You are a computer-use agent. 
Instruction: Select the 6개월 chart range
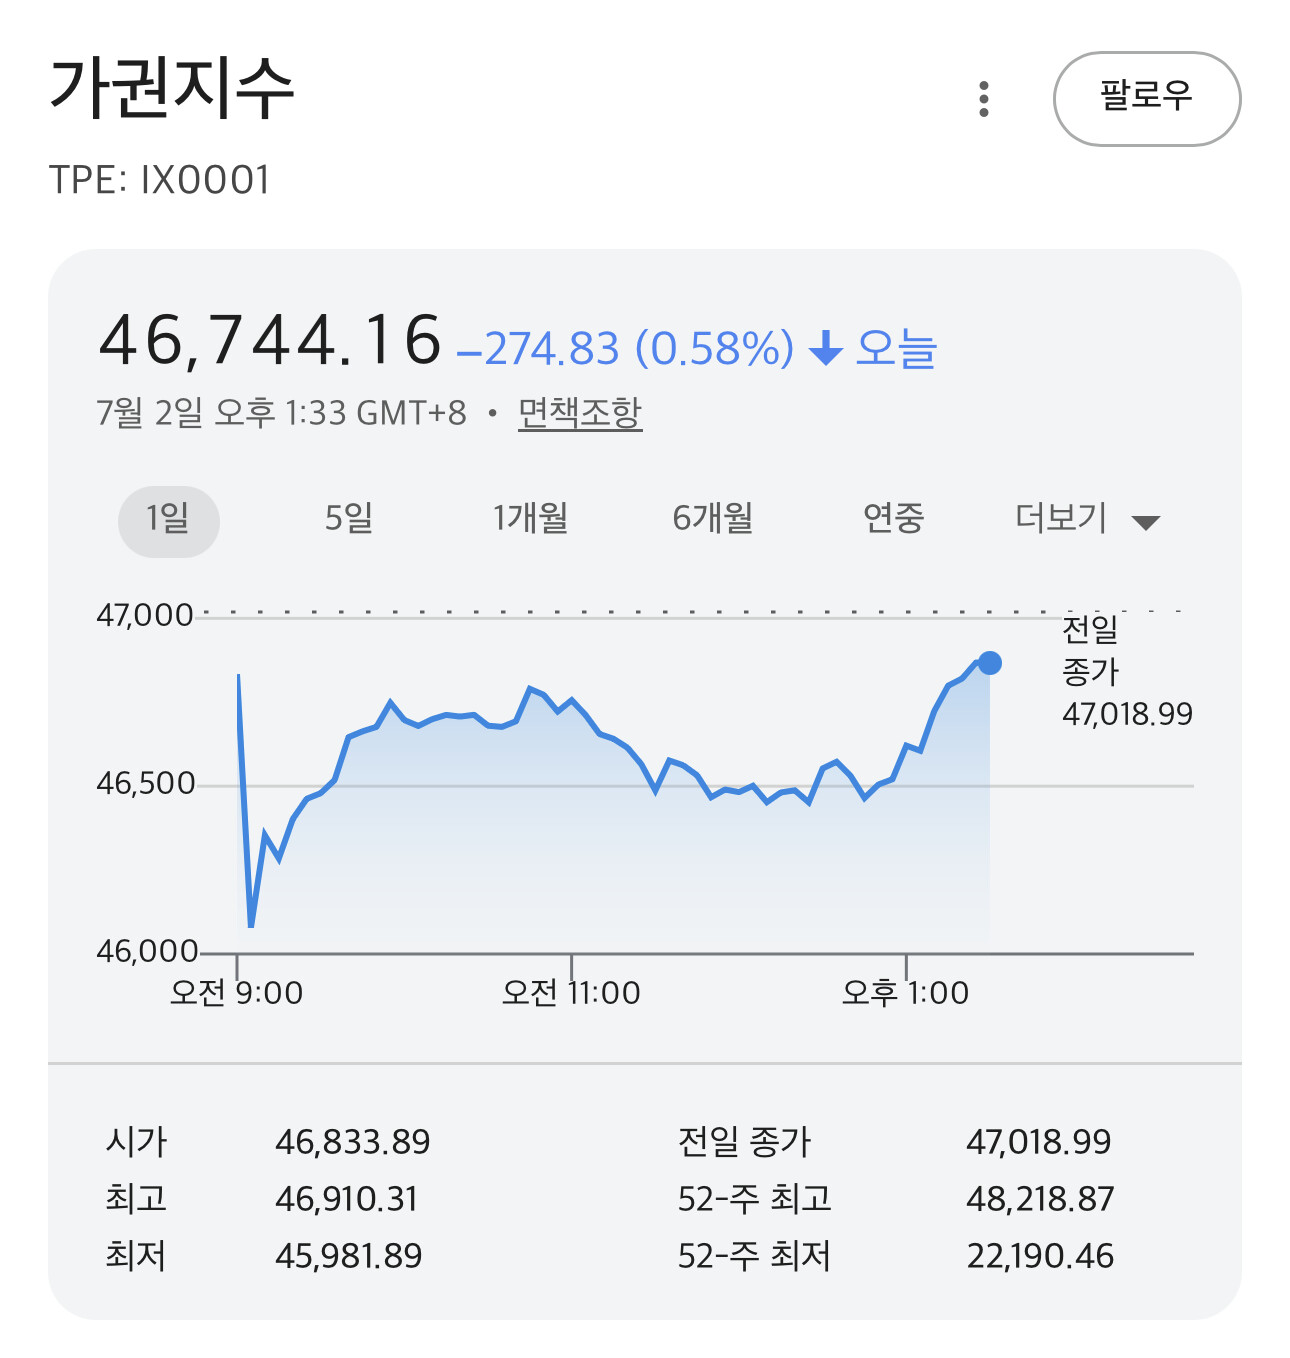[x=713, y=518]
